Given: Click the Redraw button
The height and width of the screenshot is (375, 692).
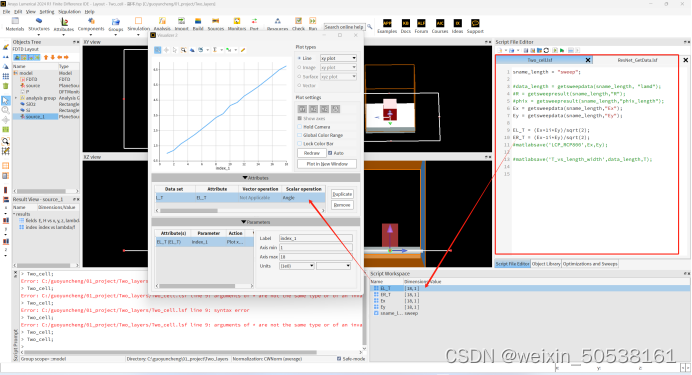Looking at the screenshot, I should click(312, 153).
